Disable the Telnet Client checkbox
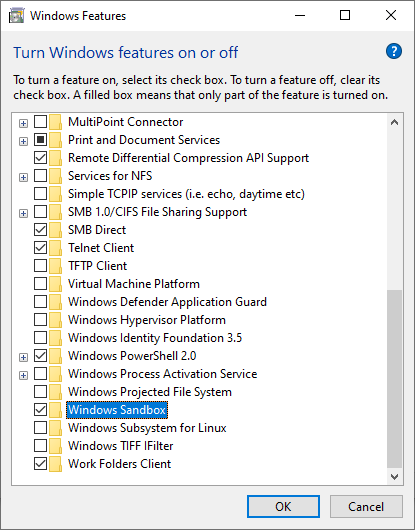The image size is (415, 530). coord(41,248)
